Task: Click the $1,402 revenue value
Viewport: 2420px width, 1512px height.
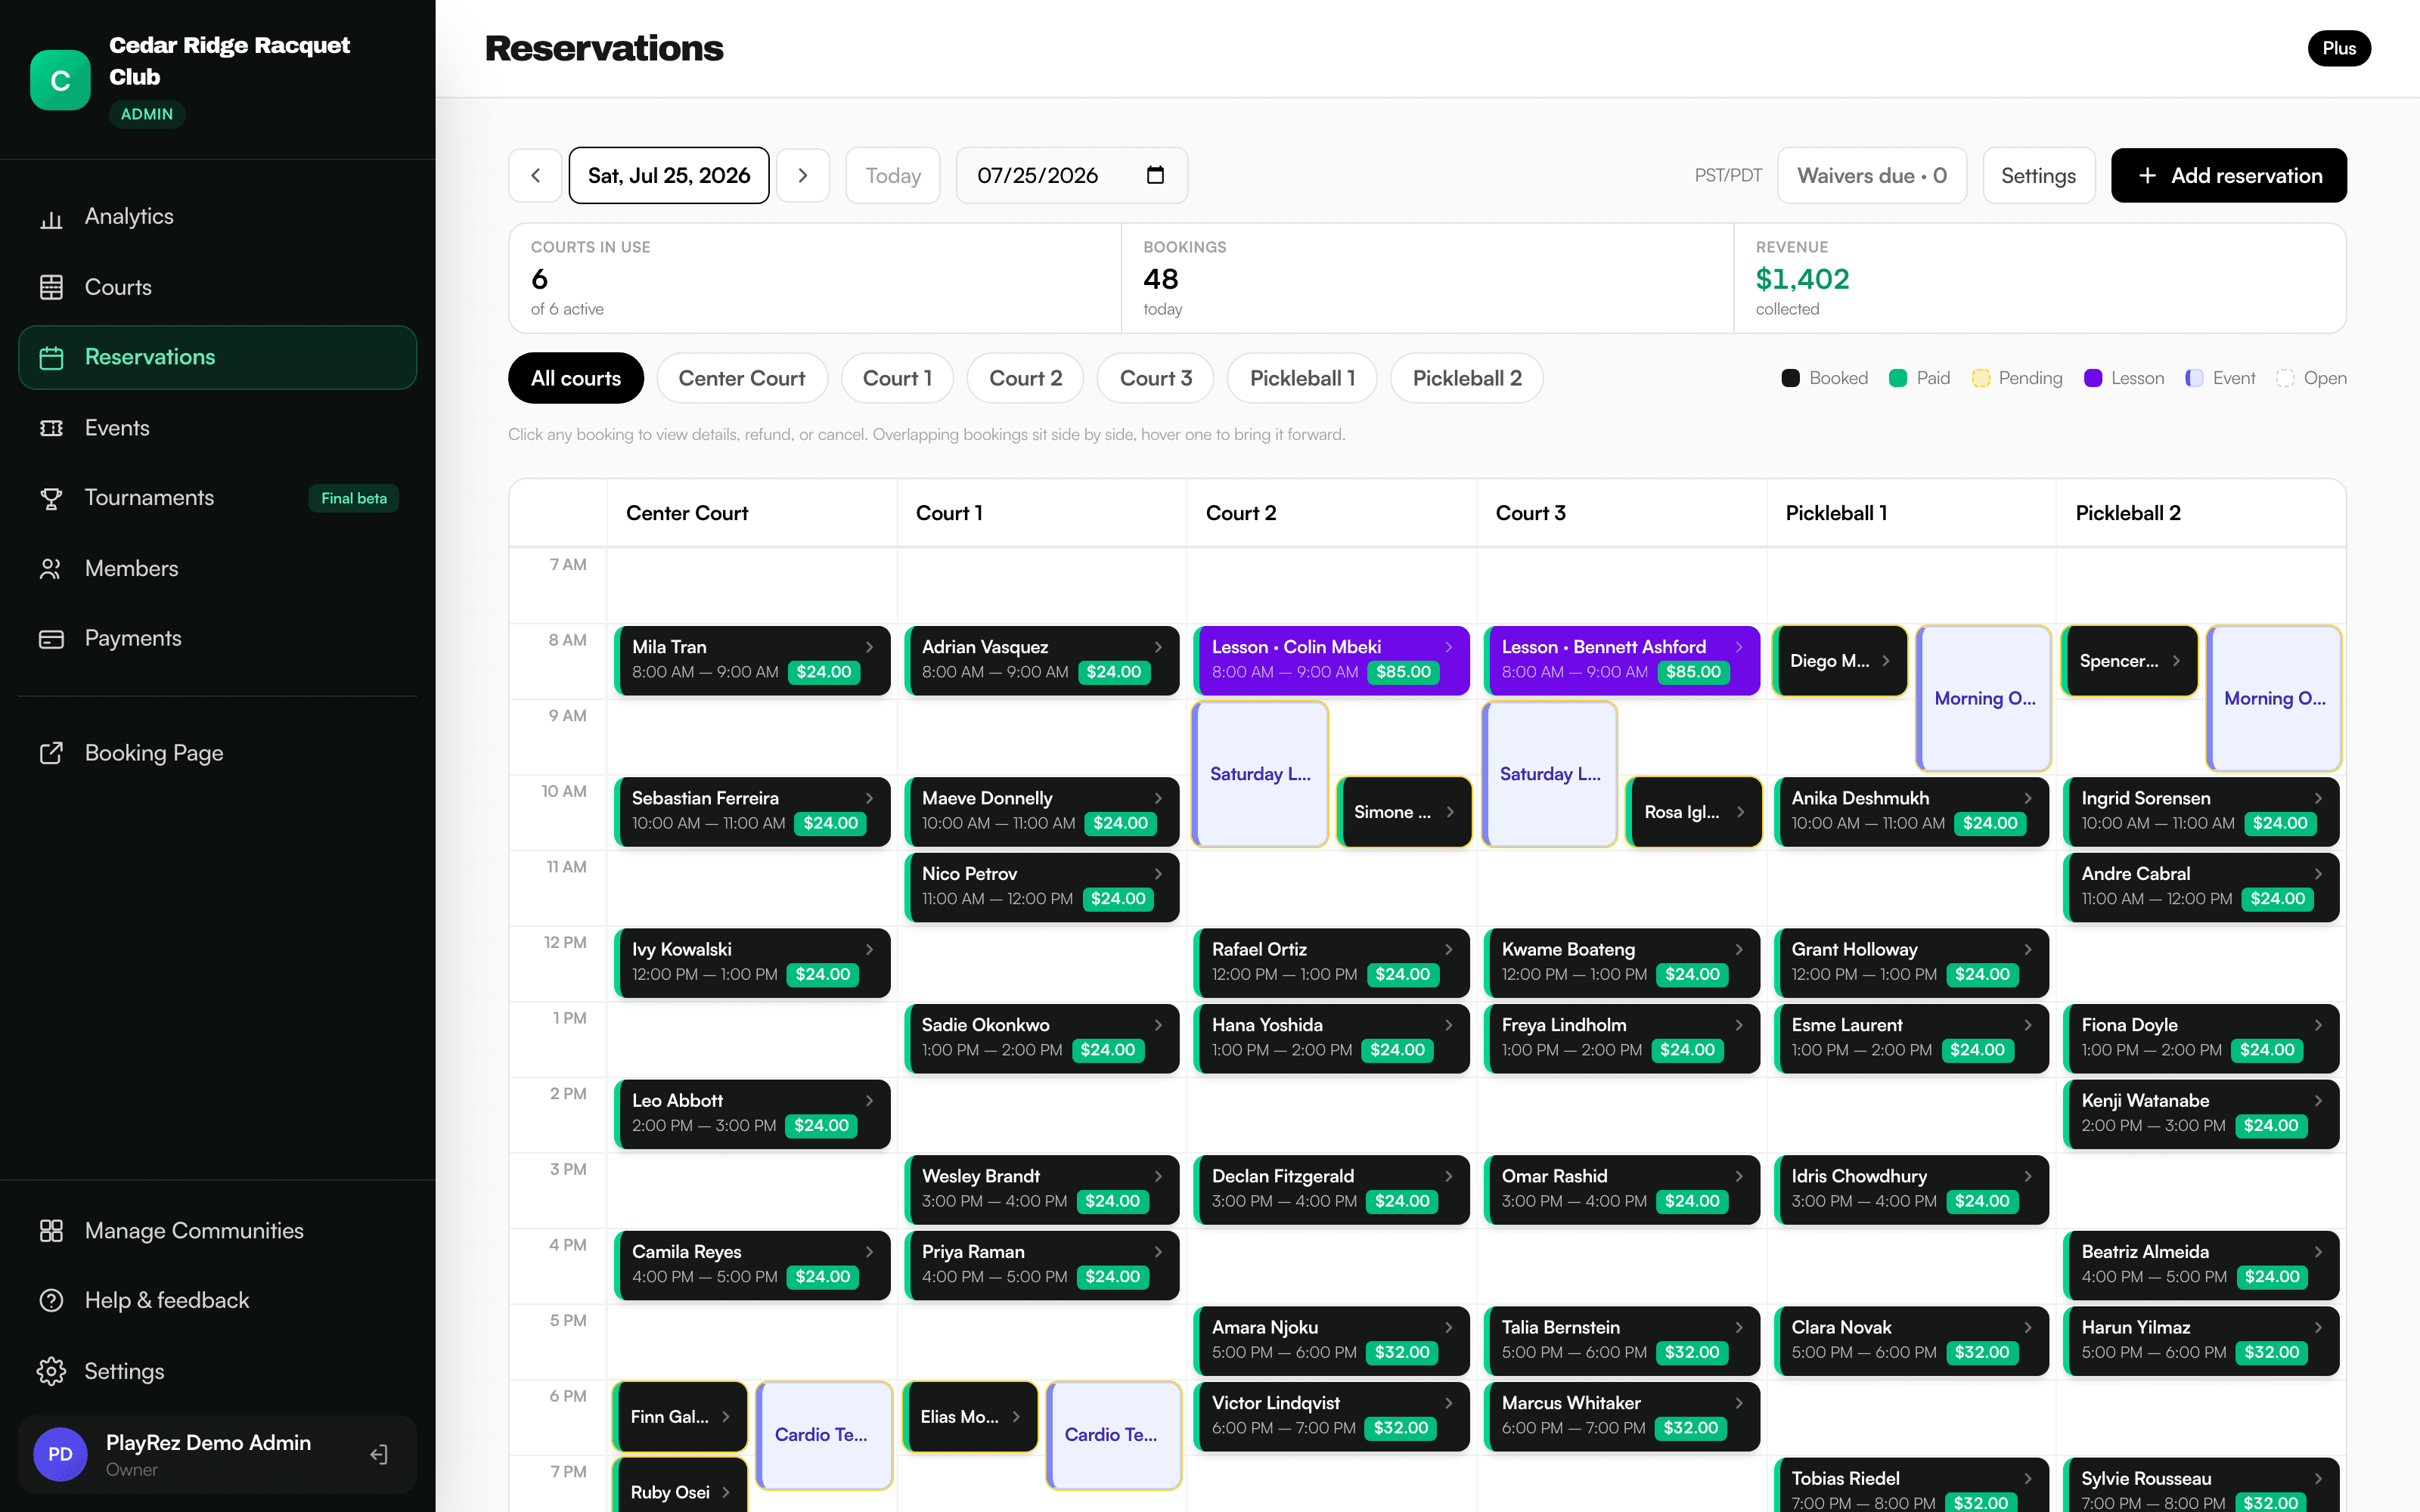Action: click(1802, 279)
